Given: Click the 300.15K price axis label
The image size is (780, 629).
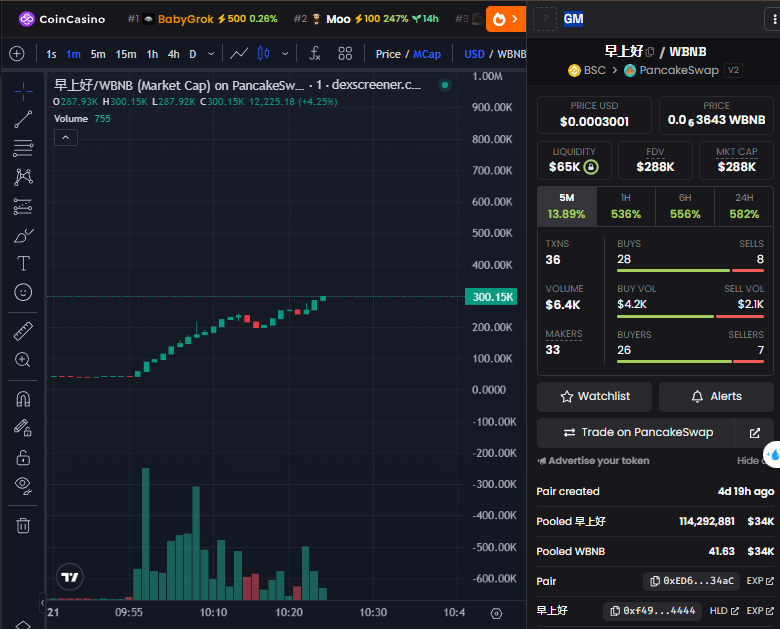Looking at the screenshot, I should point(491,297).
